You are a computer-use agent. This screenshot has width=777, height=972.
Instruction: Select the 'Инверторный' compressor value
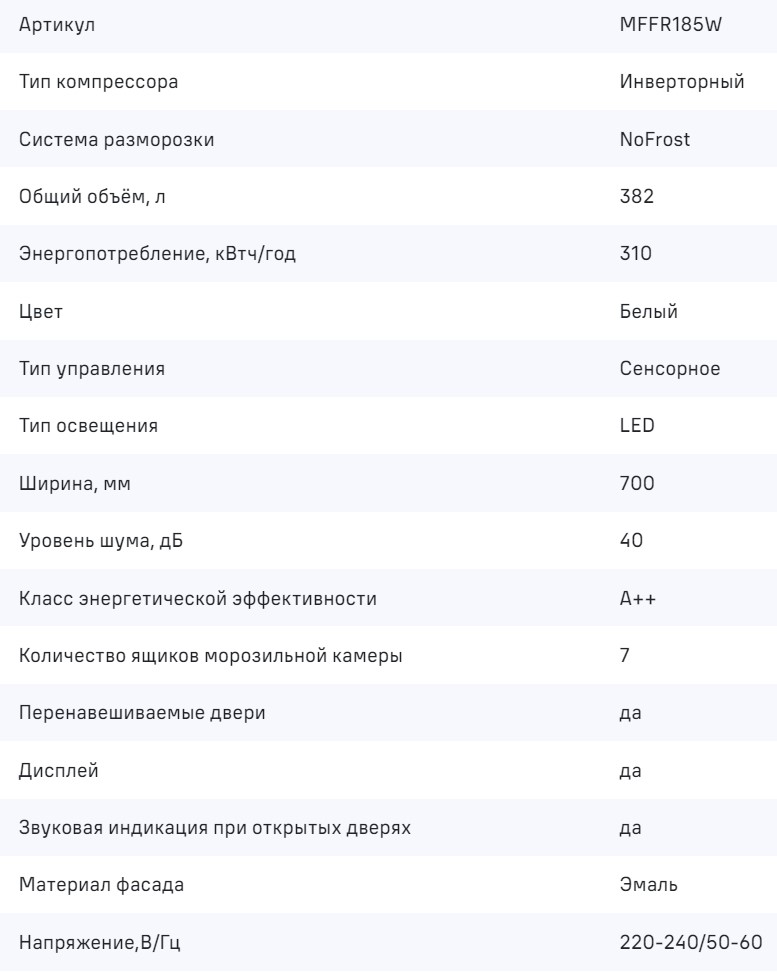(x=681, y=82)
